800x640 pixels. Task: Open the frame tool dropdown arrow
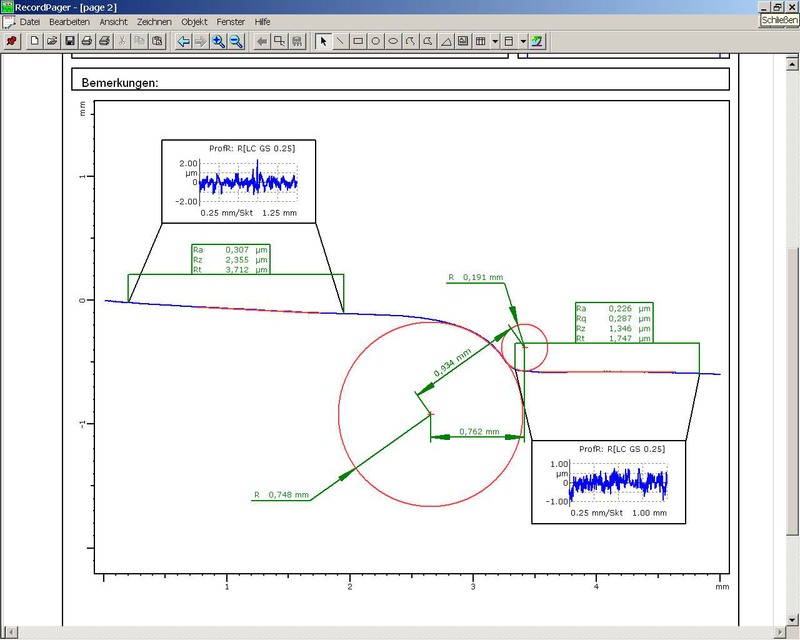coord(523,41)
